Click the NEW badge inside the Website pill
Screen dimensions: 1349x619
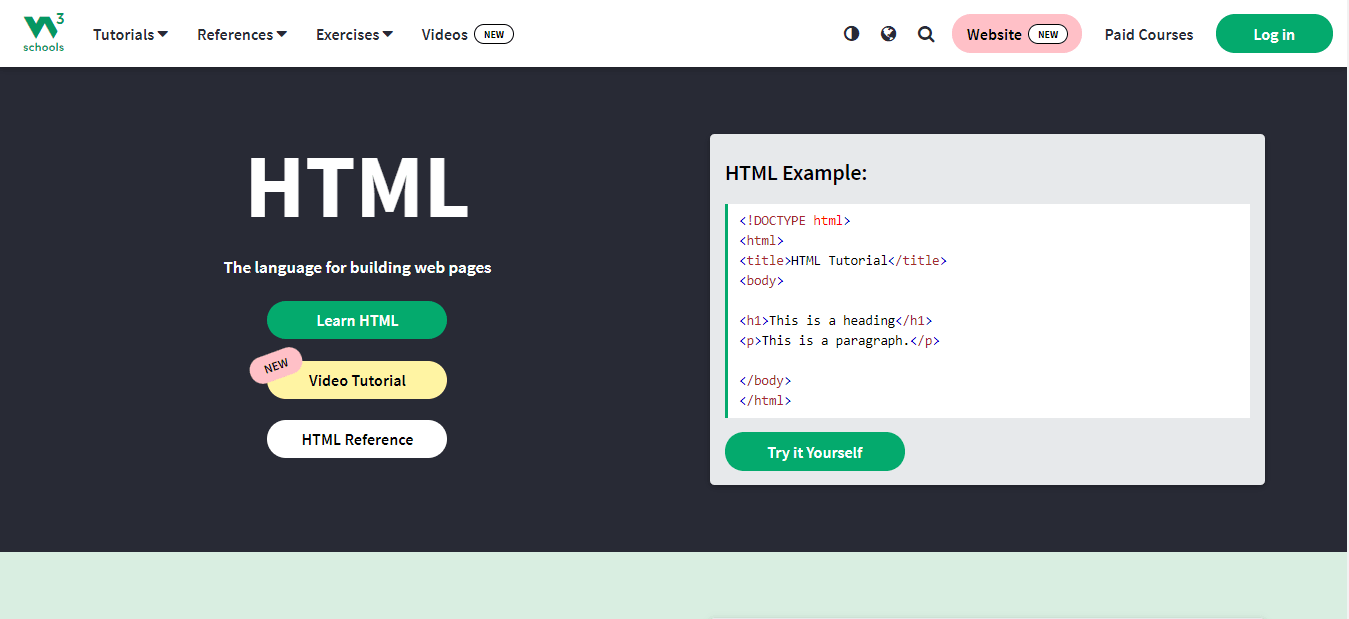tap(1048, 33)
